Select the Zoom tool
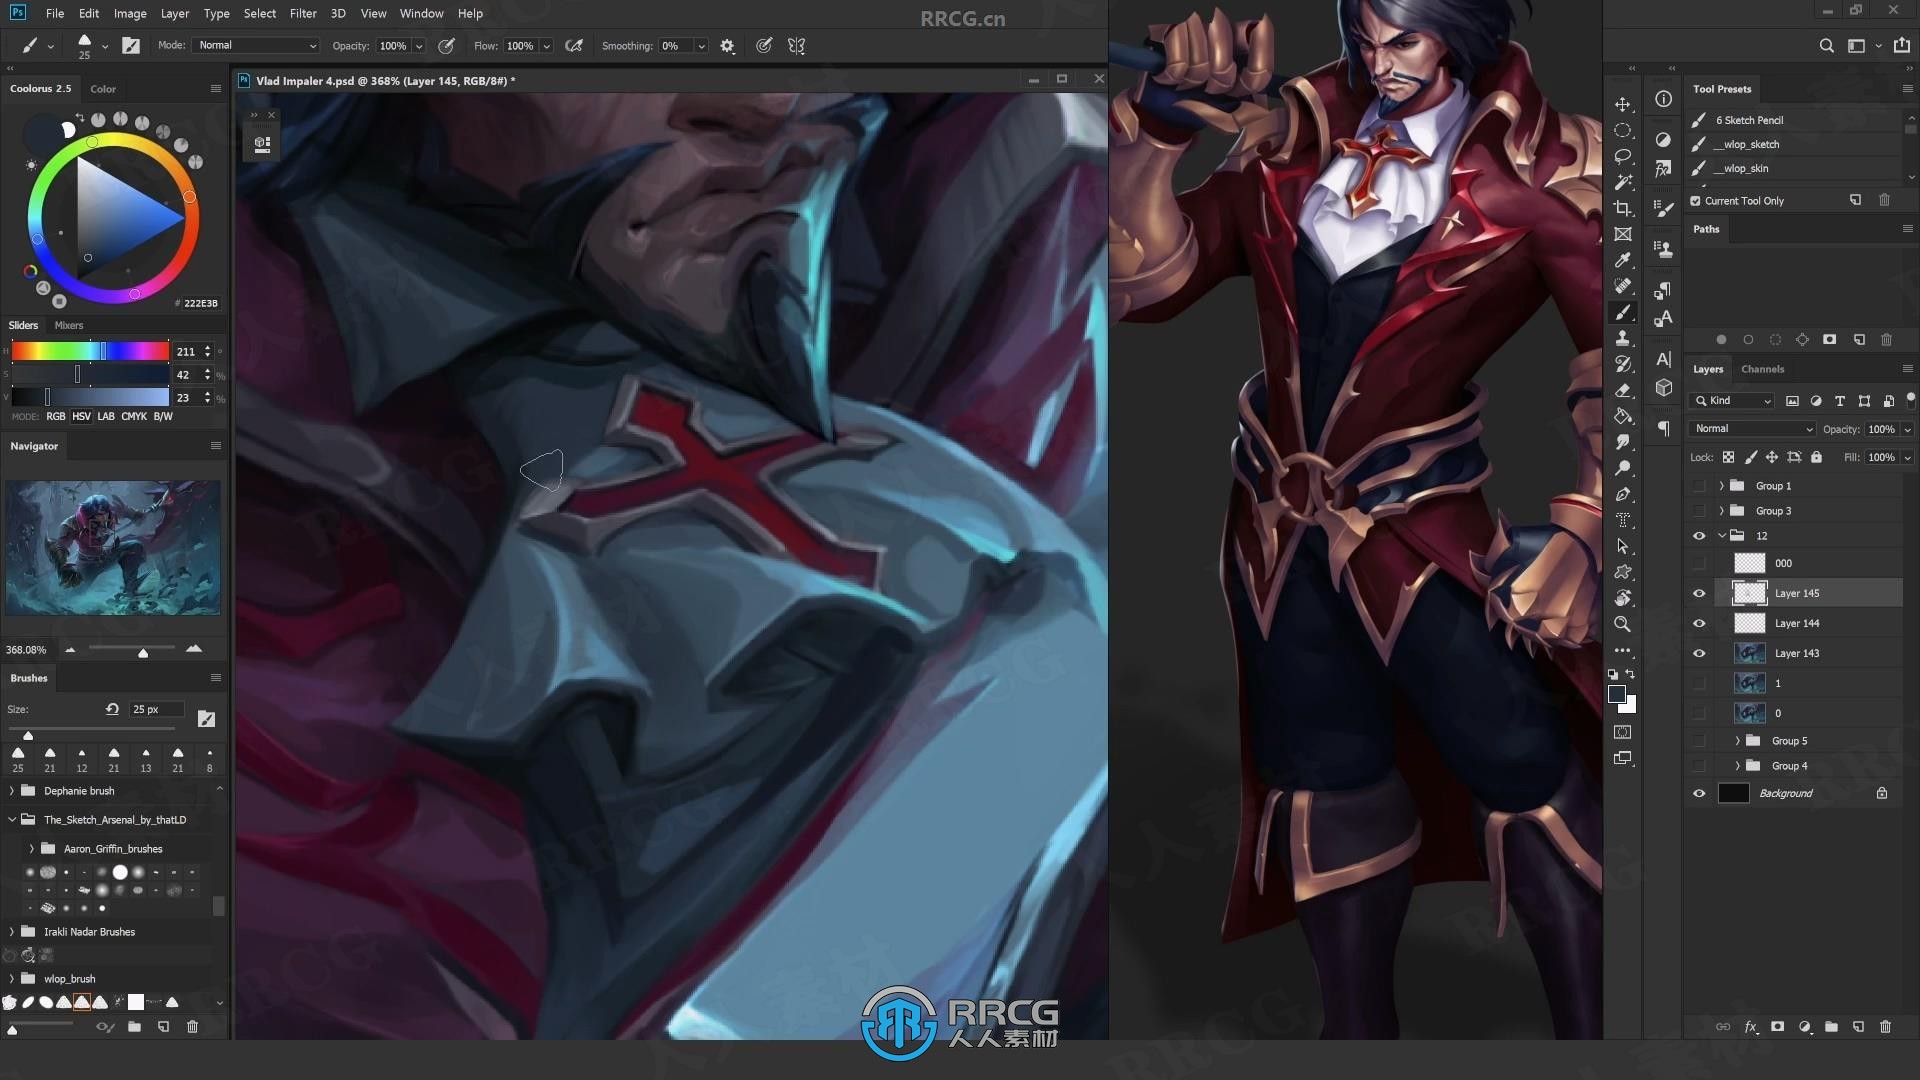 pyautogui.click(x=1623, y=624)
